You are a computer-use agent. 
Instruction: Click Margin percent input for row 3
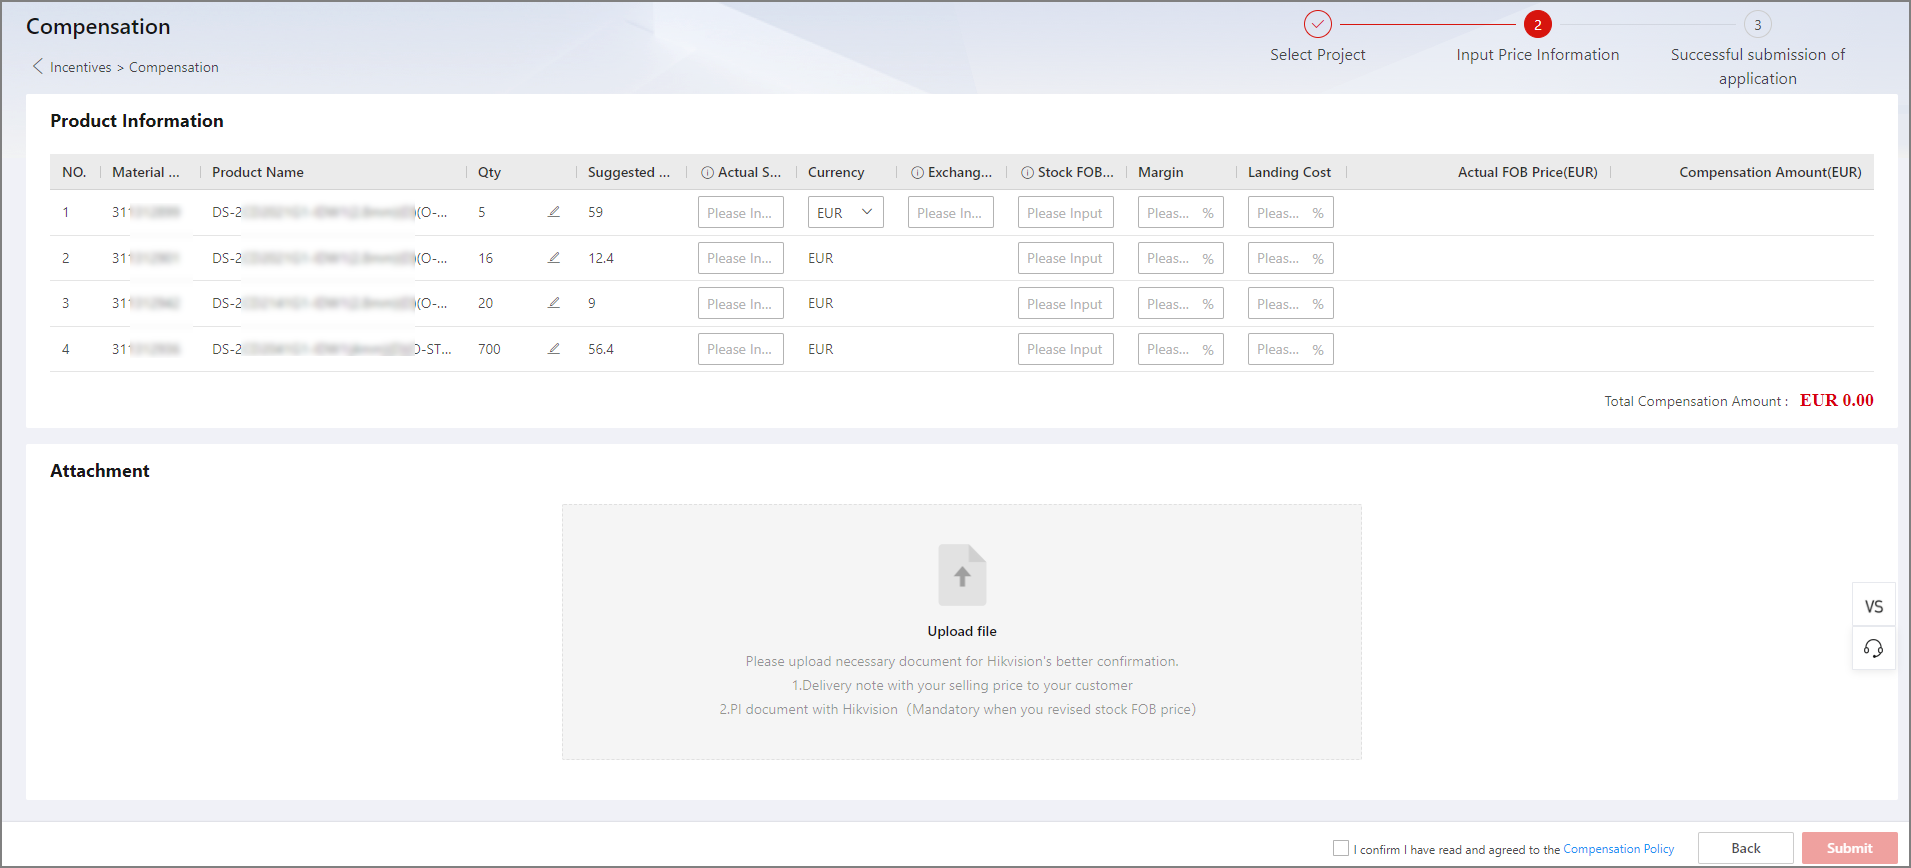1181,303
